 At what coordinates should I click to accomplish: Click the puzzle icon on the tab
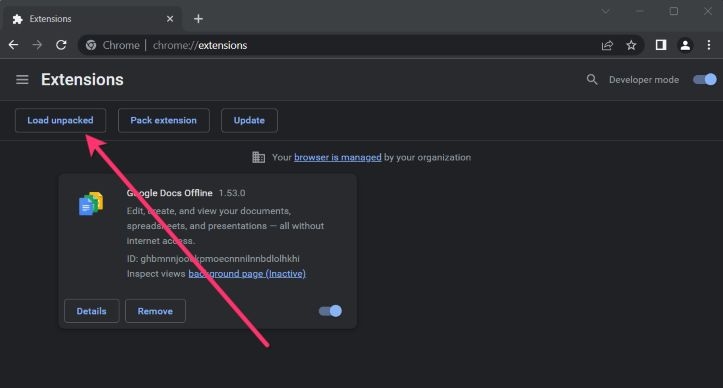[18, 19]
